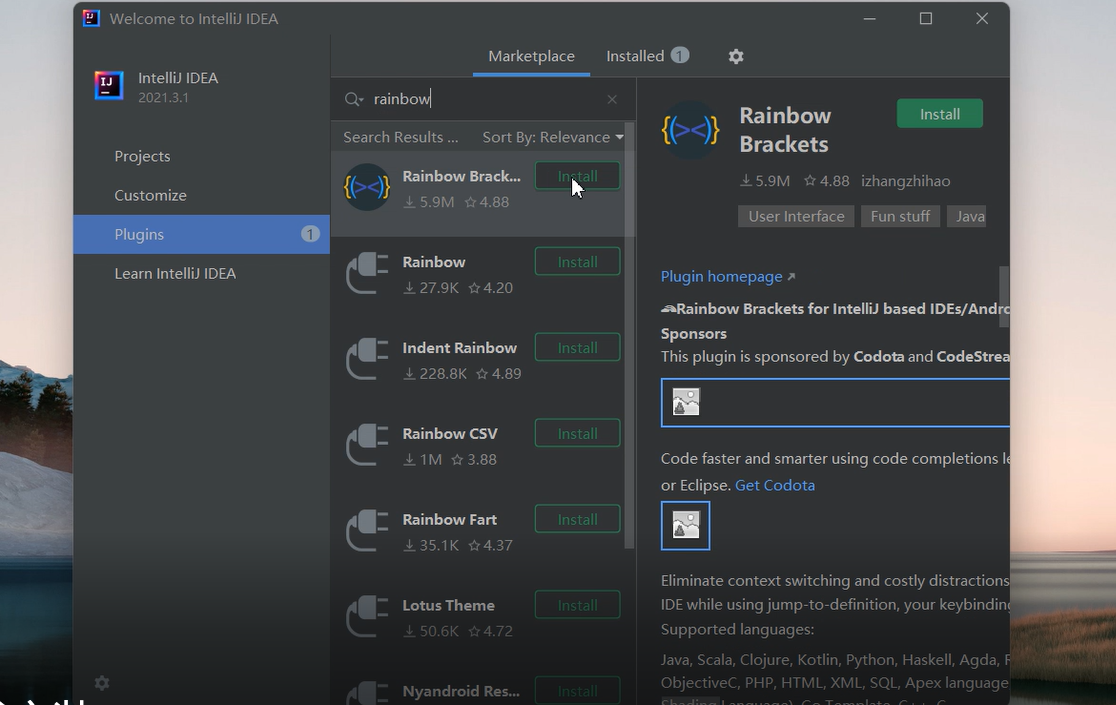Select Plugins in the sidebar

tap(201, 234)
